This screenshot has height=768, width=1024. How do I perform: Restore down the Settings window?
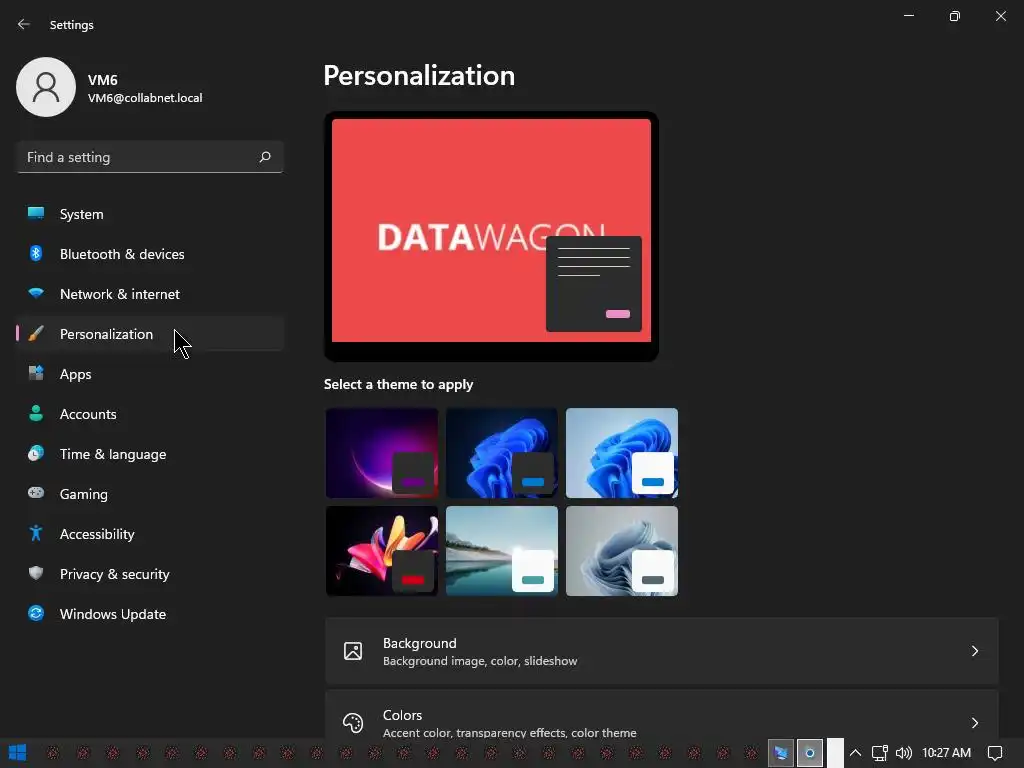click(x=954, y=16)
